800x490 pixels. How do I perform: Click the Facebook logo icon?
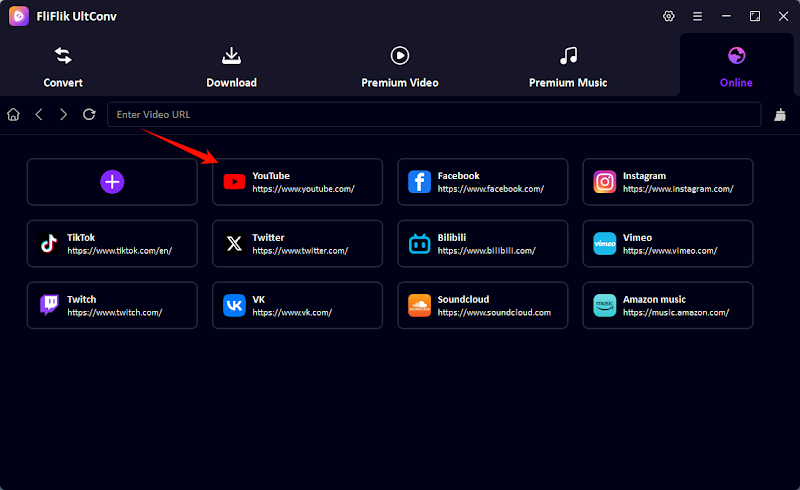[419, 182]
